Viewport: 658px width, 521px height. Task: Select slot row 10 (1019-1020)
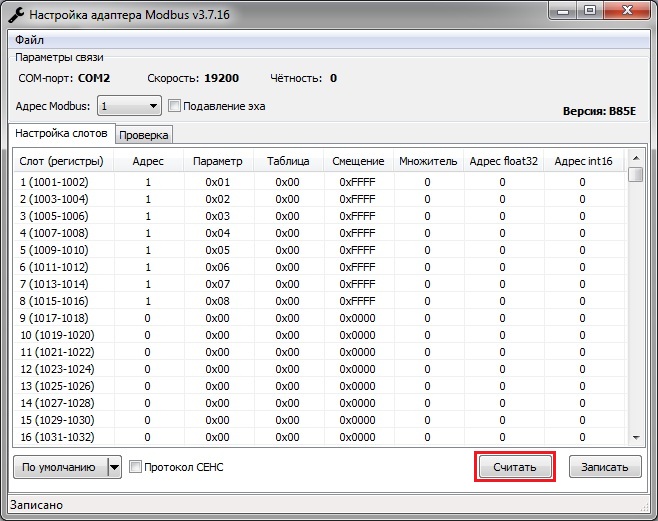[320, 335]
